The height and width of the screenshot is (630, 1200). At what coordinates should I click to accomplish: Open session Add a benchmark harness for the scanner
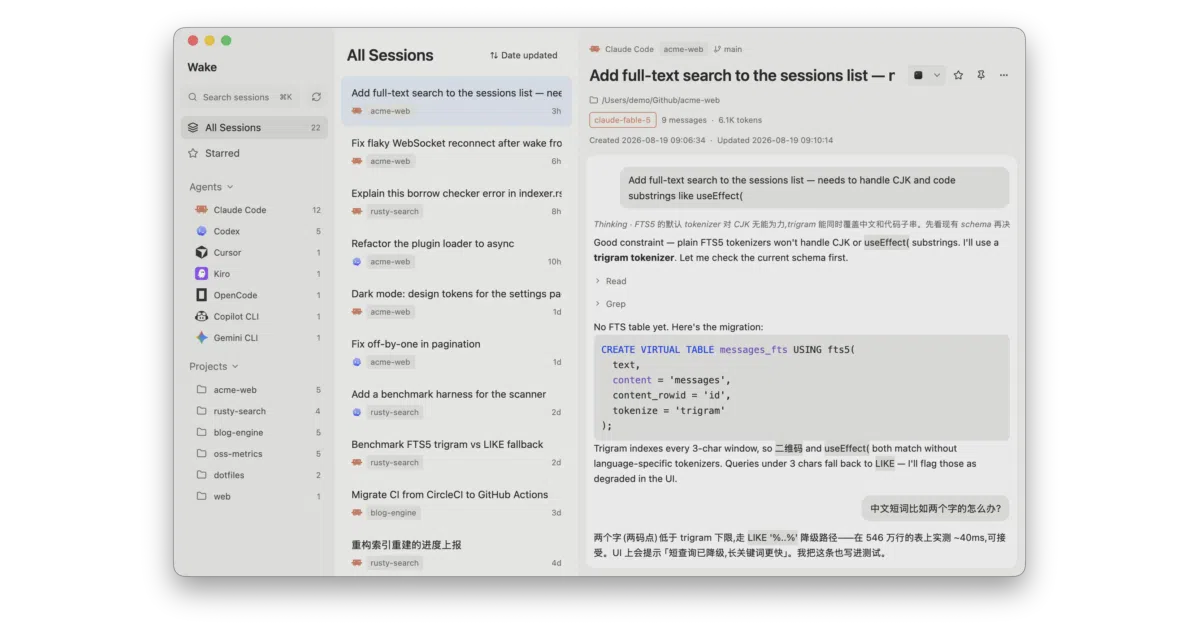456,402
